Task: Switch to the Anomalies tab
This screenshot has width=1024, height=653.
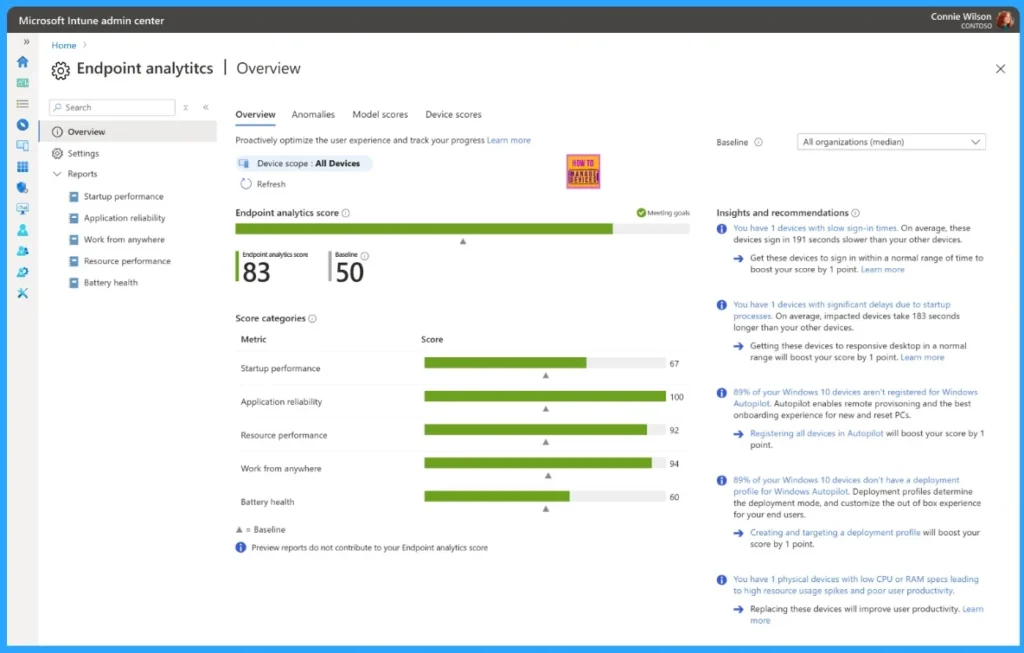Action: point(313,114)
